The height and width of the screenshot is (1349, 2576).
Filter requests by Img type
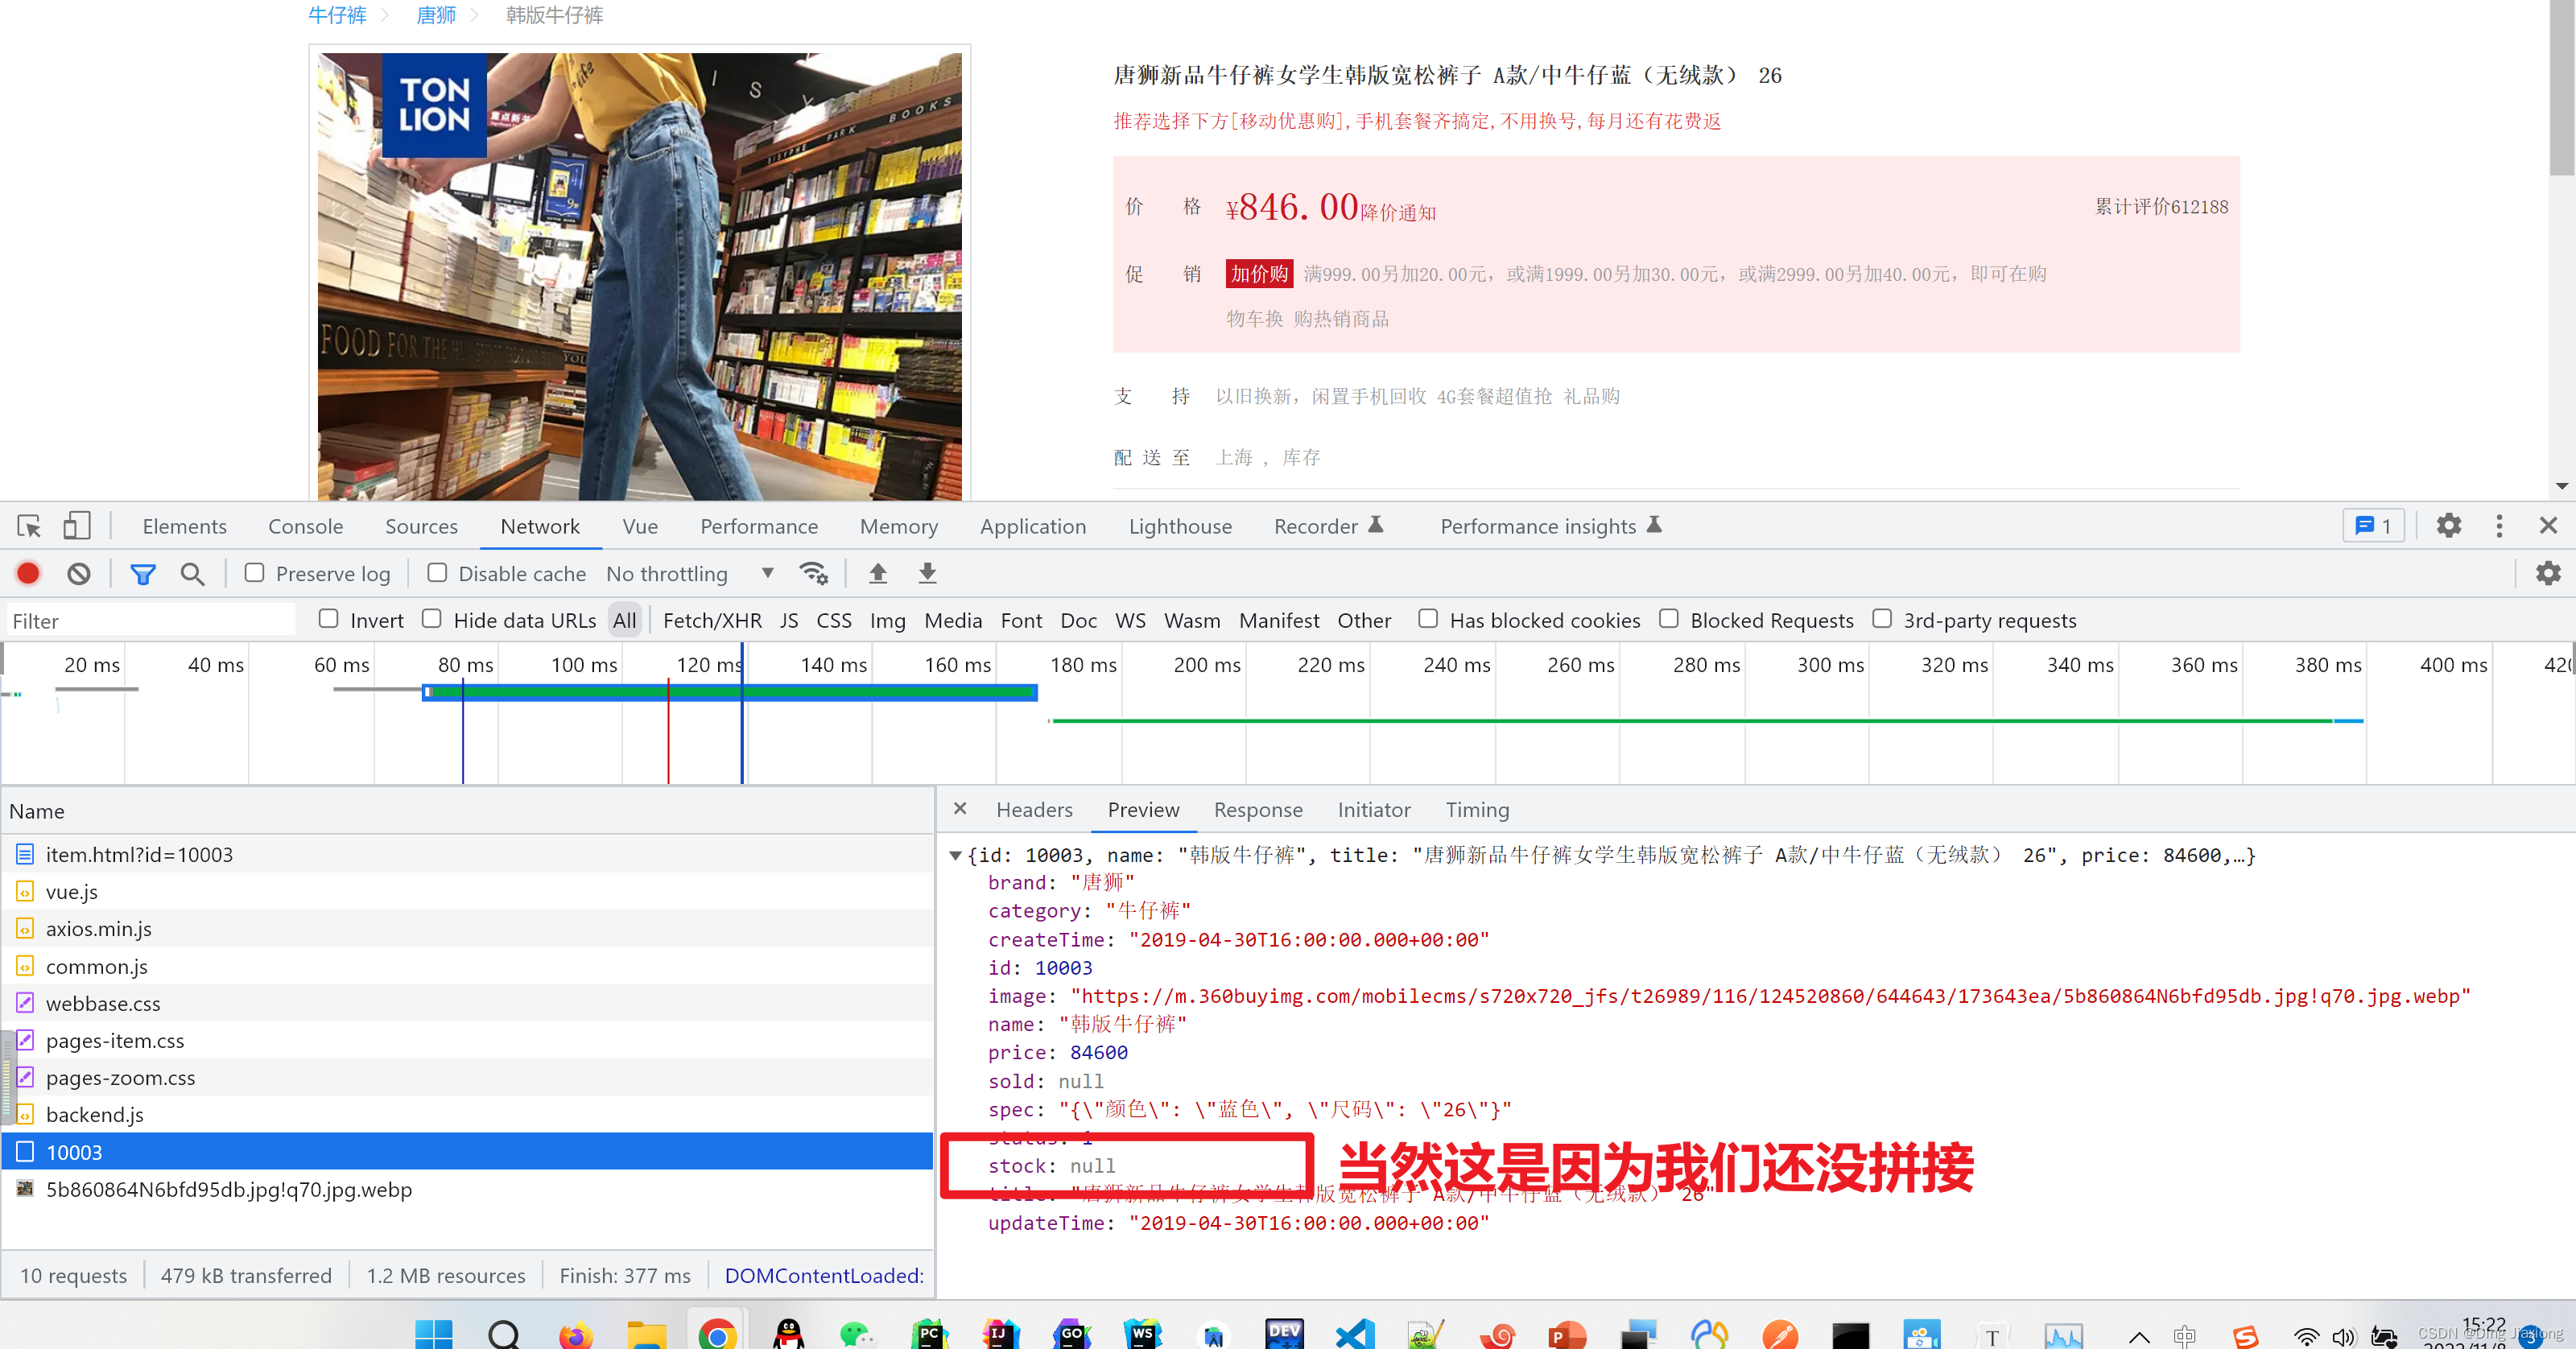point(887,620)
